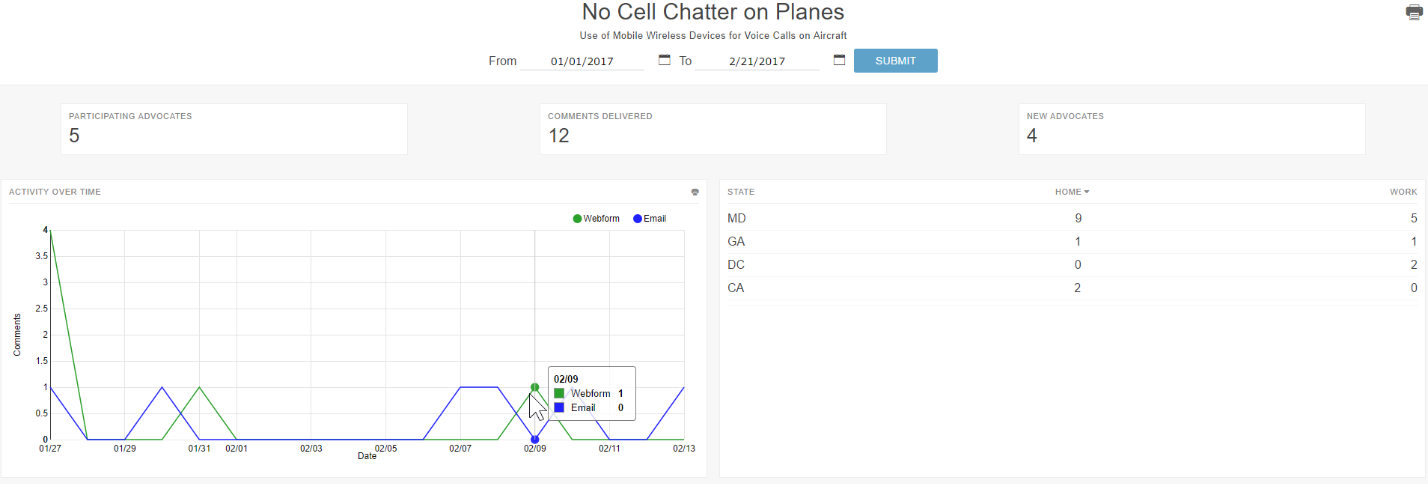The height and width of the screenshot is (498, 1428).
Task: Click the blue Email point on 02/09
Action: 535,440
